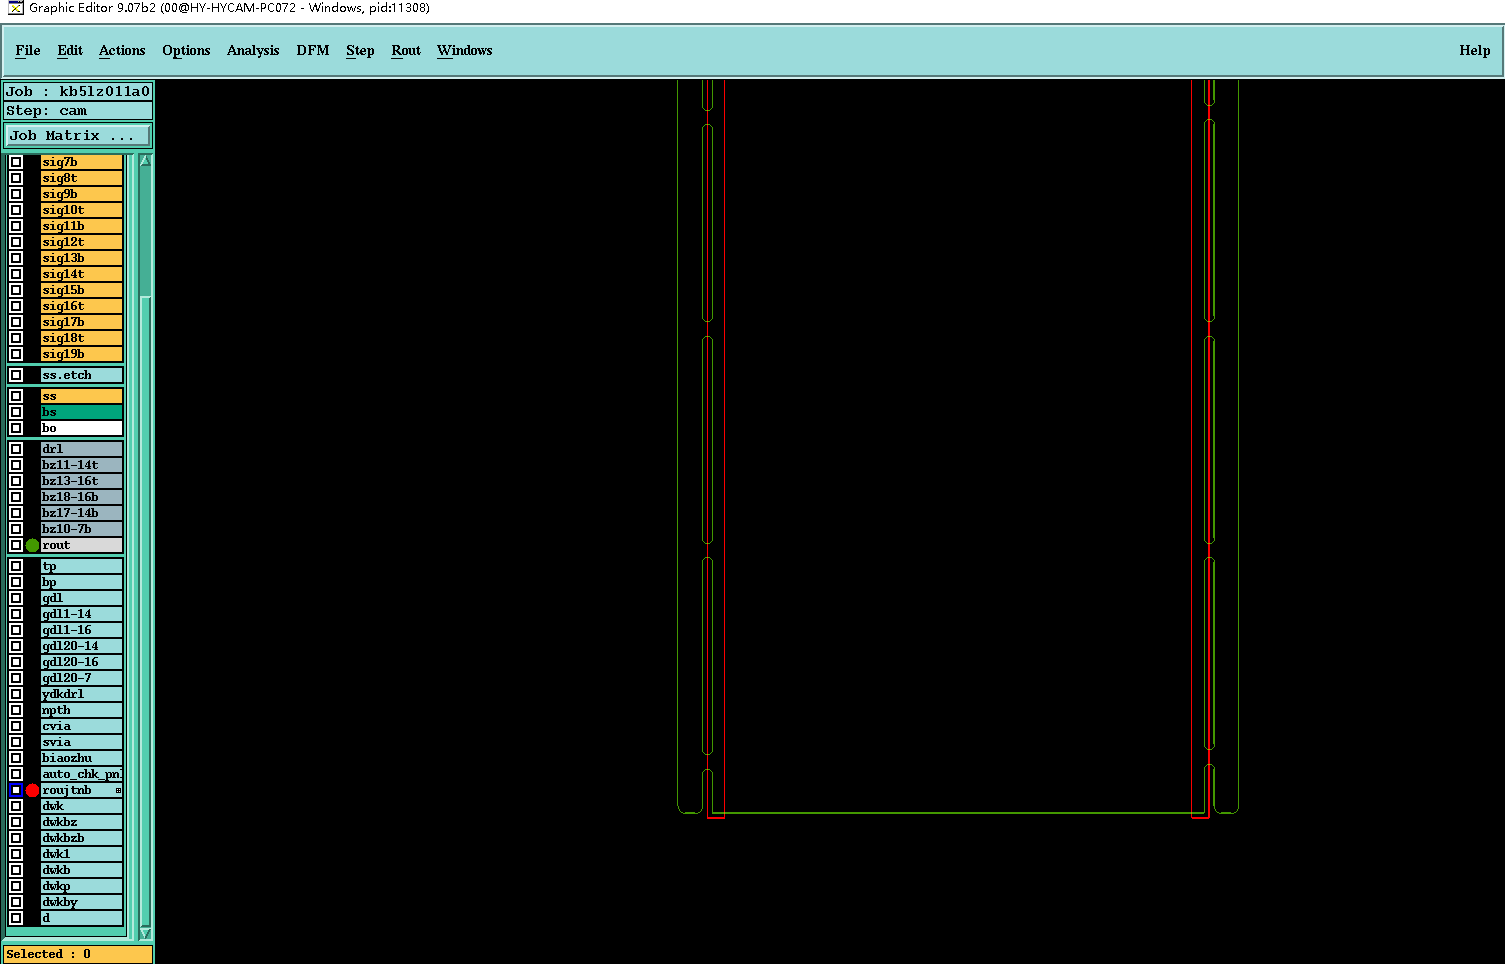This screenshot has width=1505, height=964.
Task: Toggle checkbox for layer sig10t
Action: 16,210
